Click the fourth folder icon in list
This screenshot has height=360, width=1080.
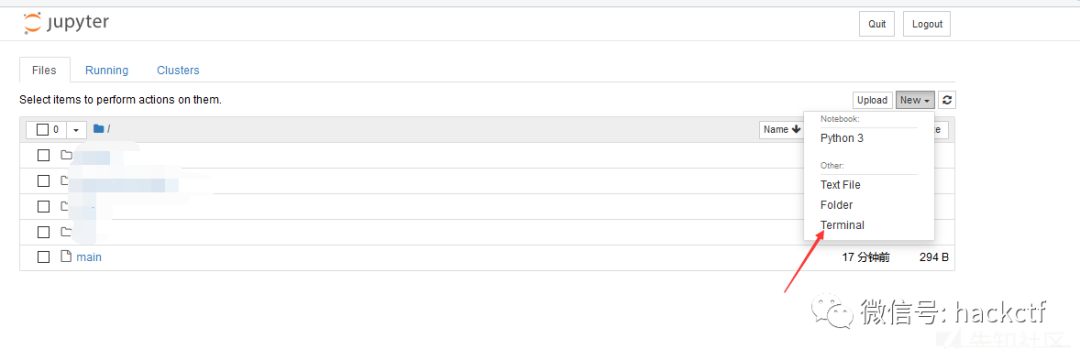(x=66, y=231)
